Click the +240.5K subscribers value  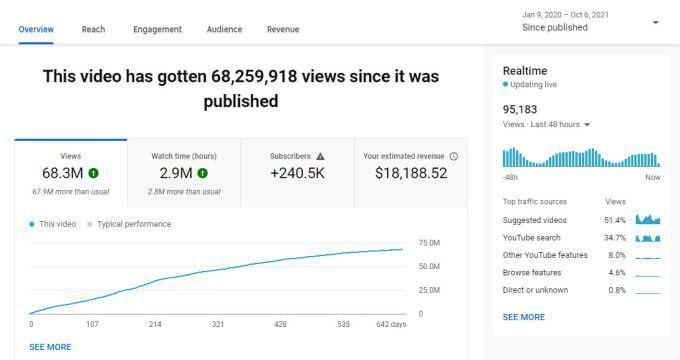coord(298,173)
